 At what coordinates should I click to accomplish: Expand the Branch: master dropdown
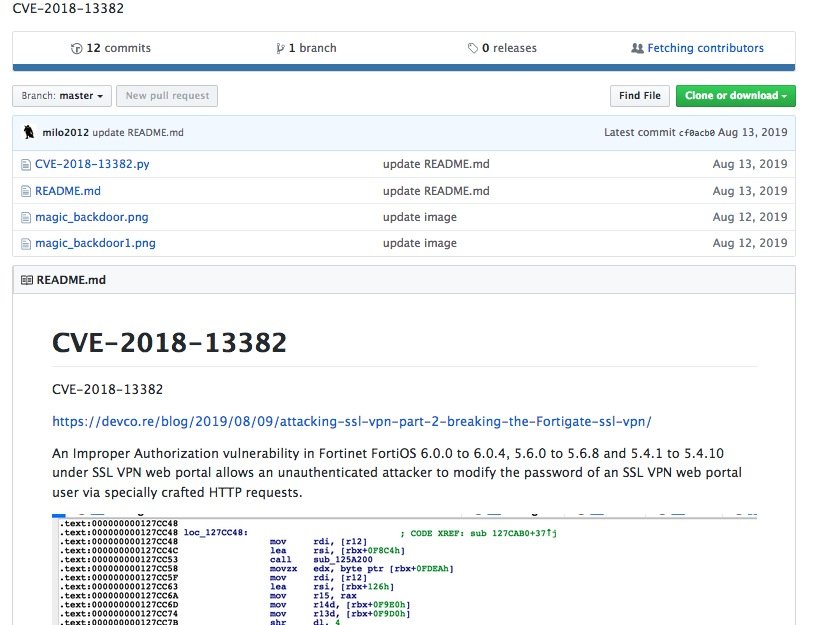coord(62,96)
